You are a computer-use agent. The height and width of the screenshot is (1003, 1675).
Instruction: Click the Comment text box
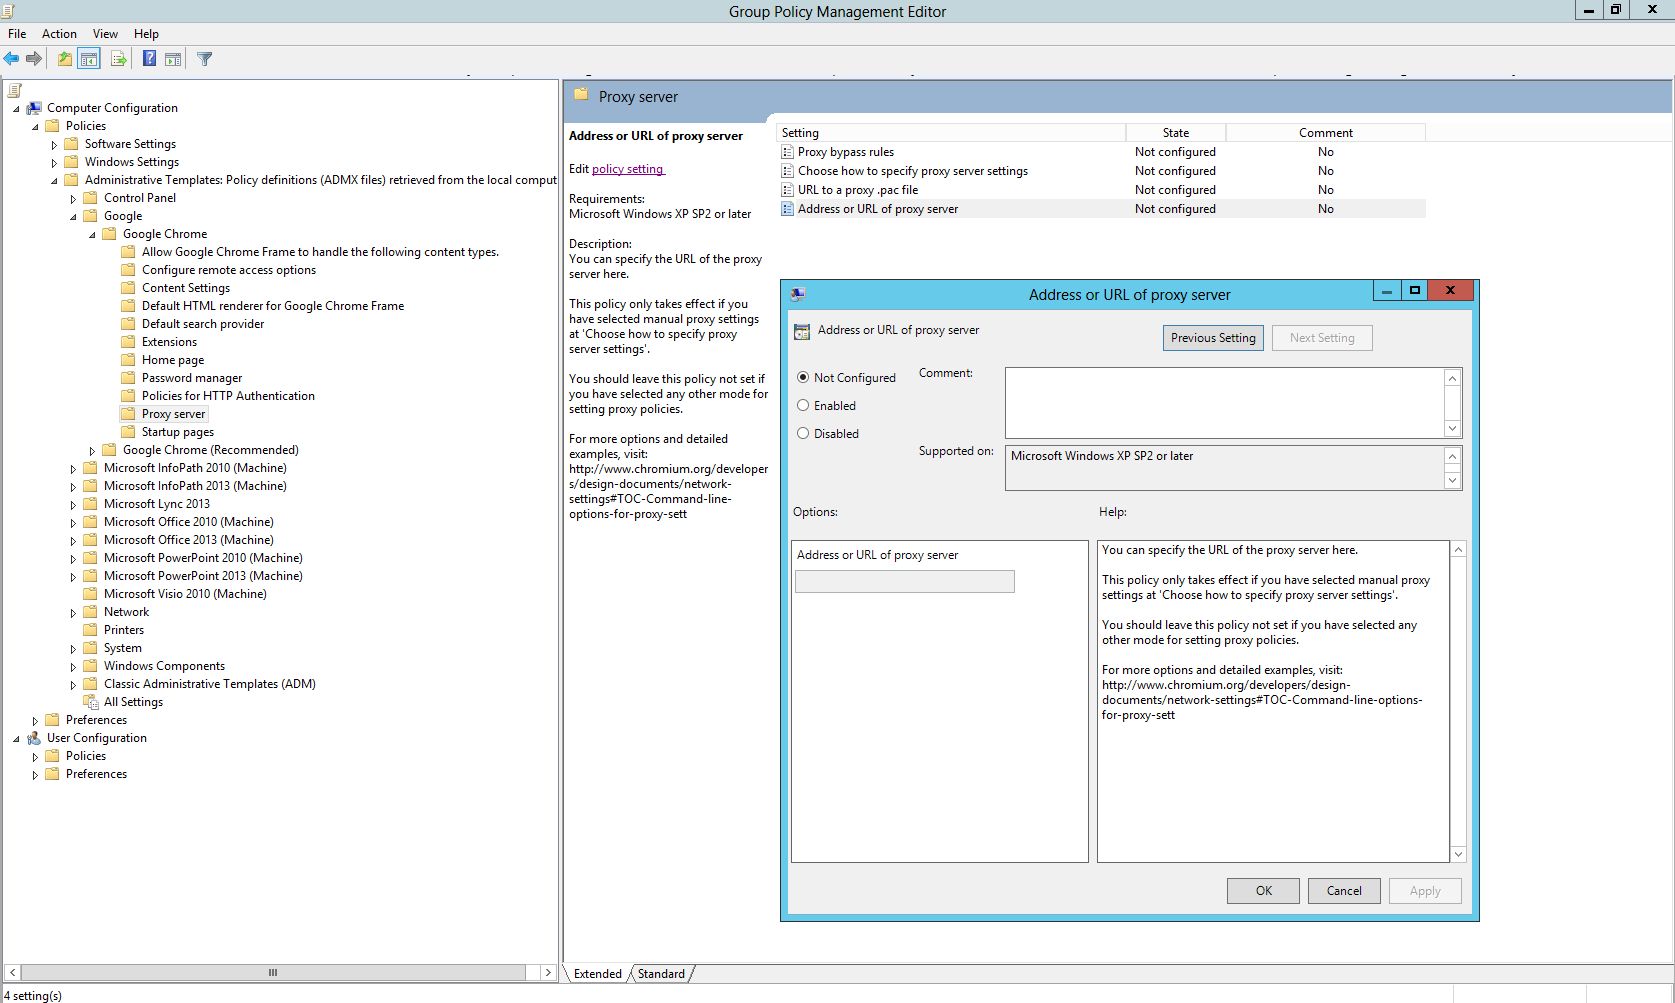[1225, 403]
